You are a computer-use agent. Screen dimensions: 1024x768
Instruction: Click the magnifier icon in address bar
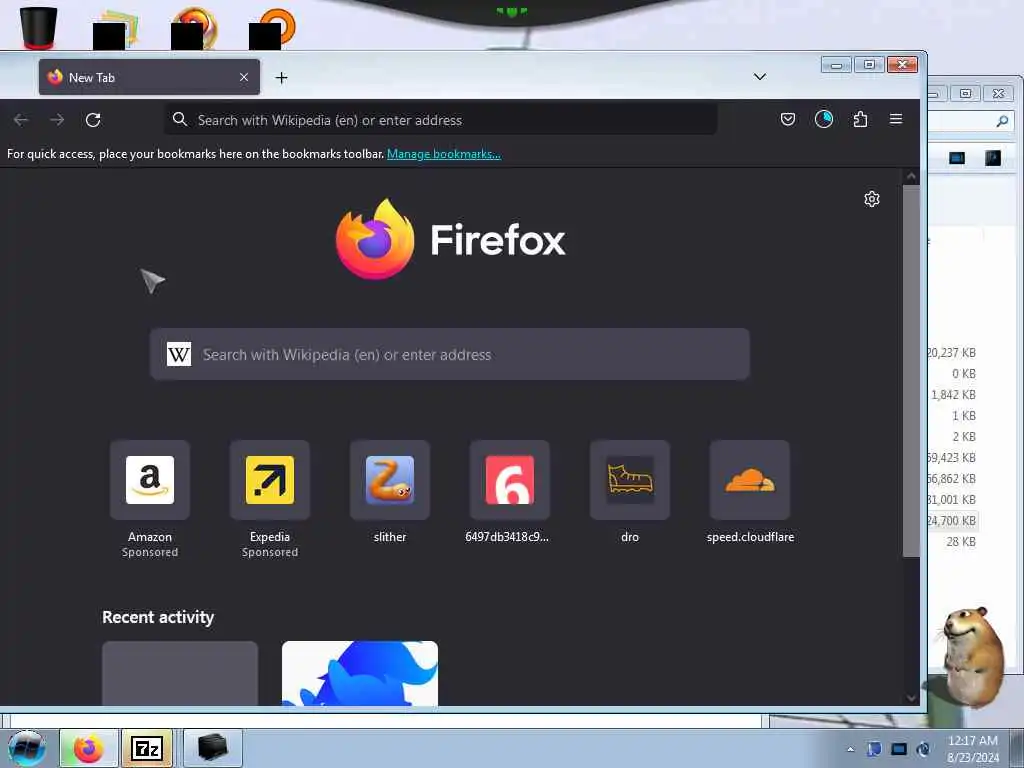(180, 120)
